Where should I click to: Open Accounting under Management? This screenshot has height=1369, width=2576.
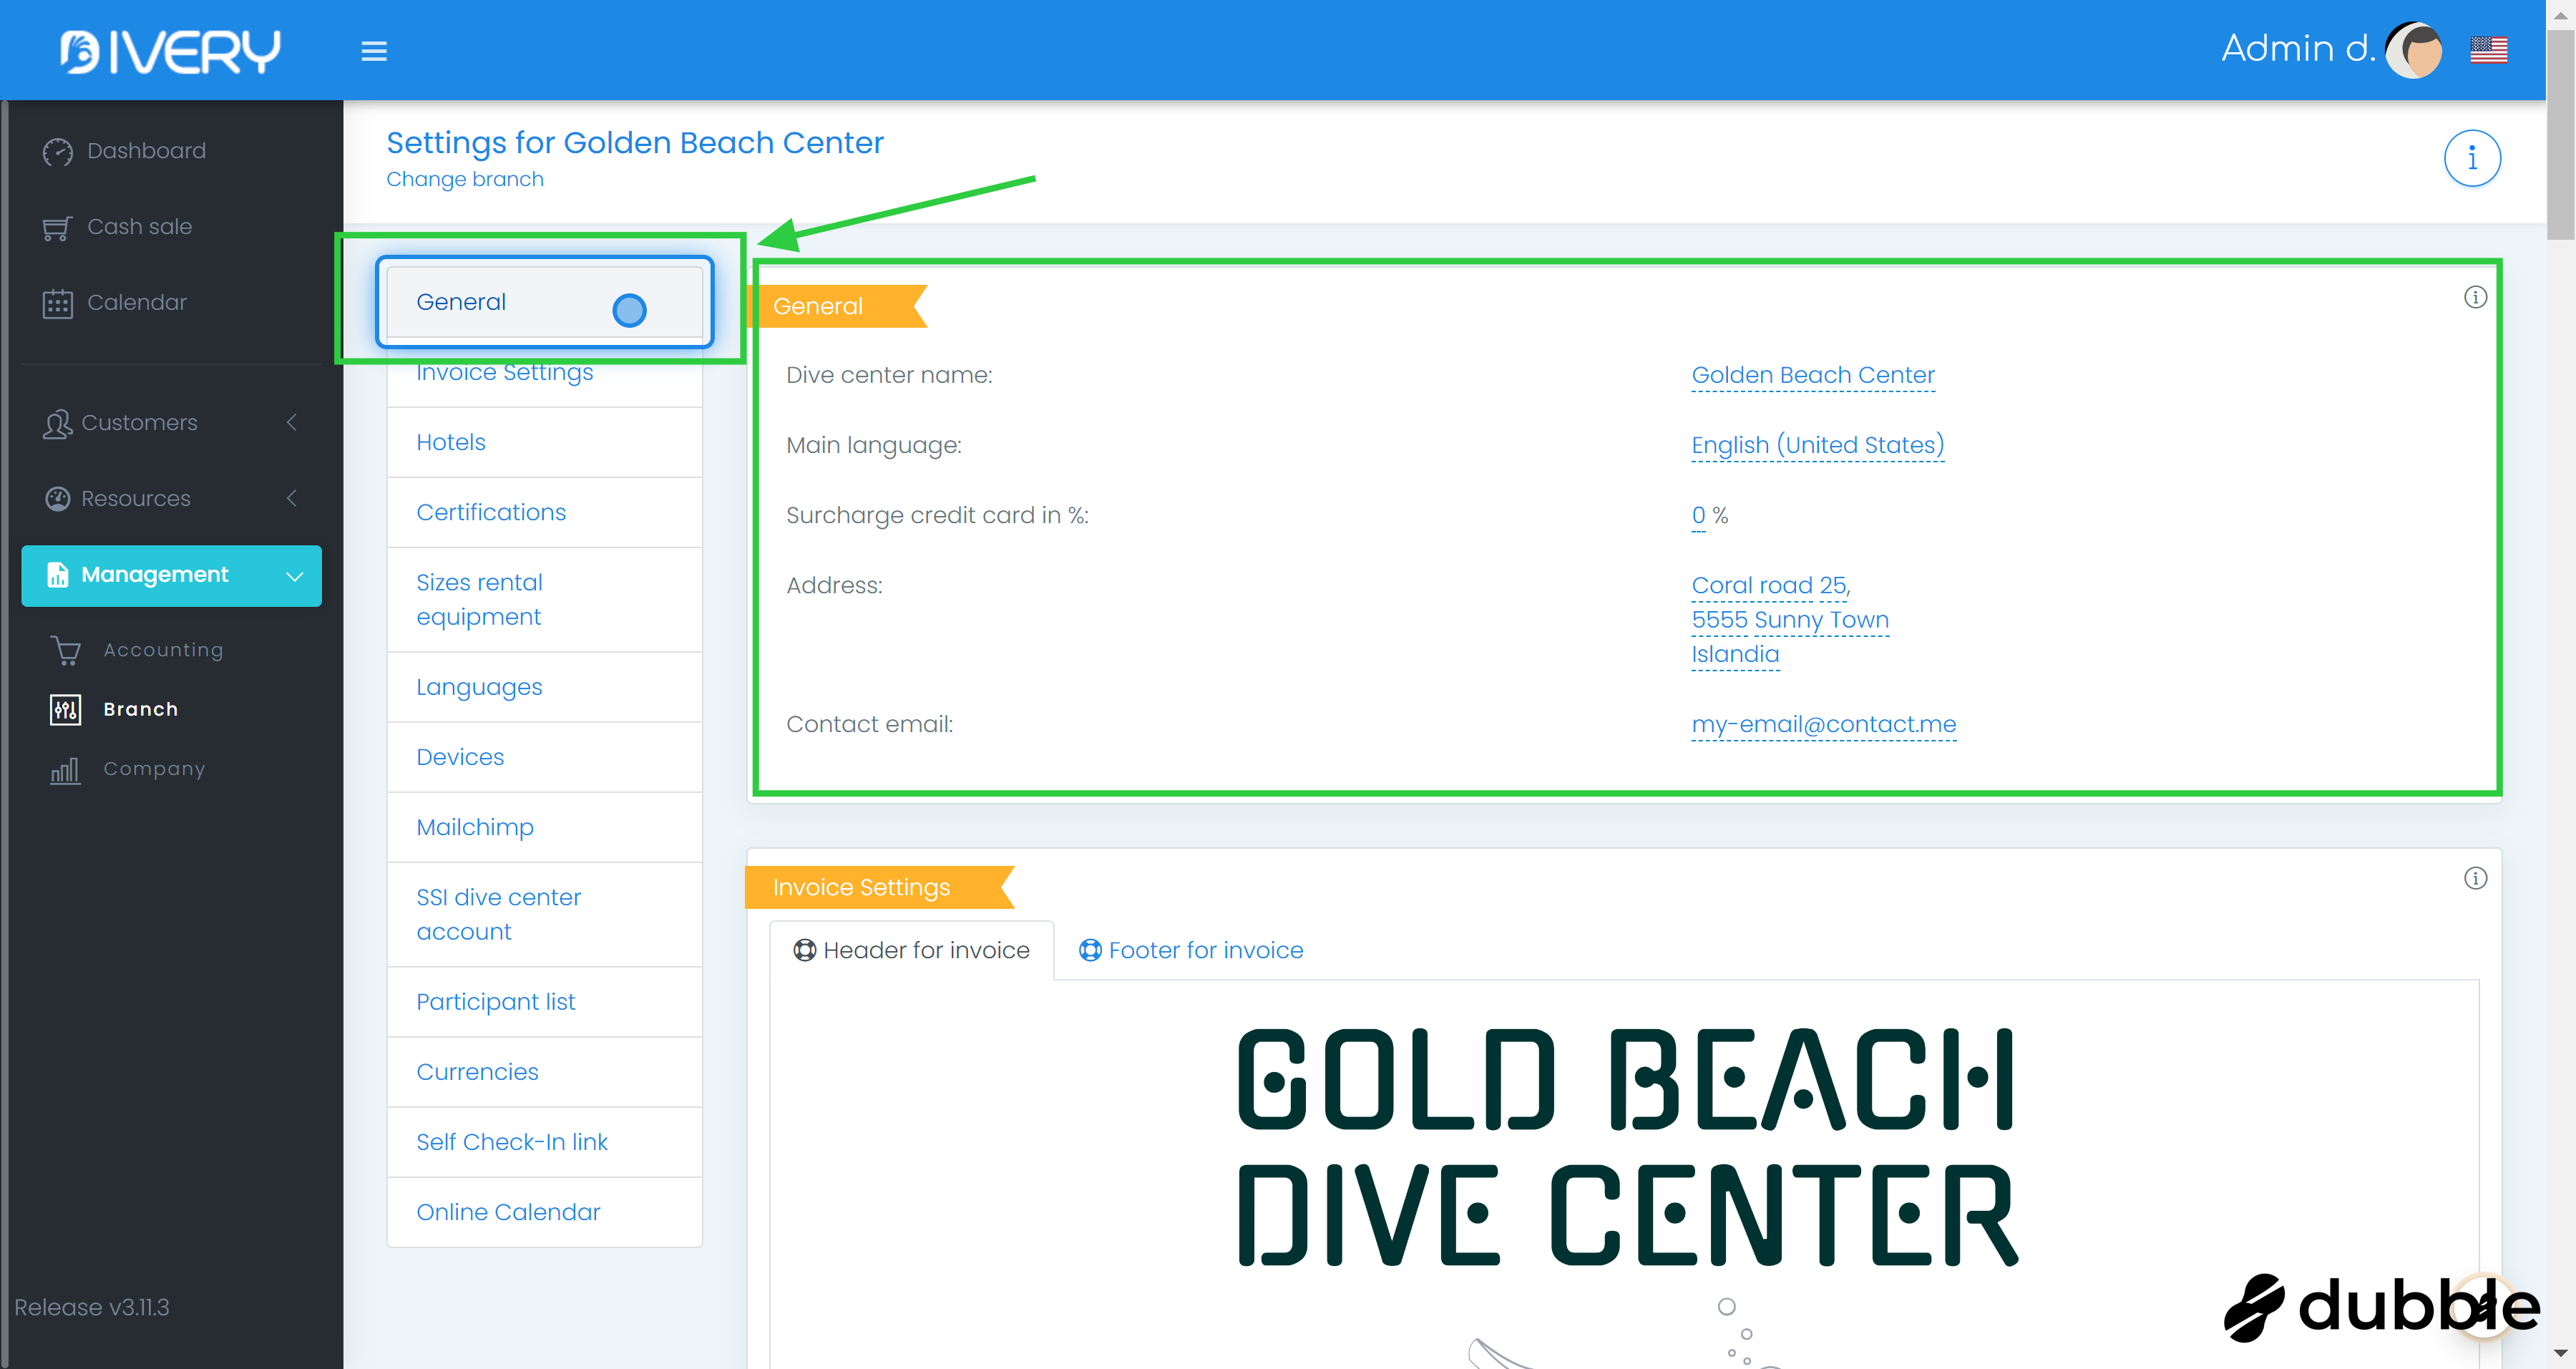pos(163,650)
